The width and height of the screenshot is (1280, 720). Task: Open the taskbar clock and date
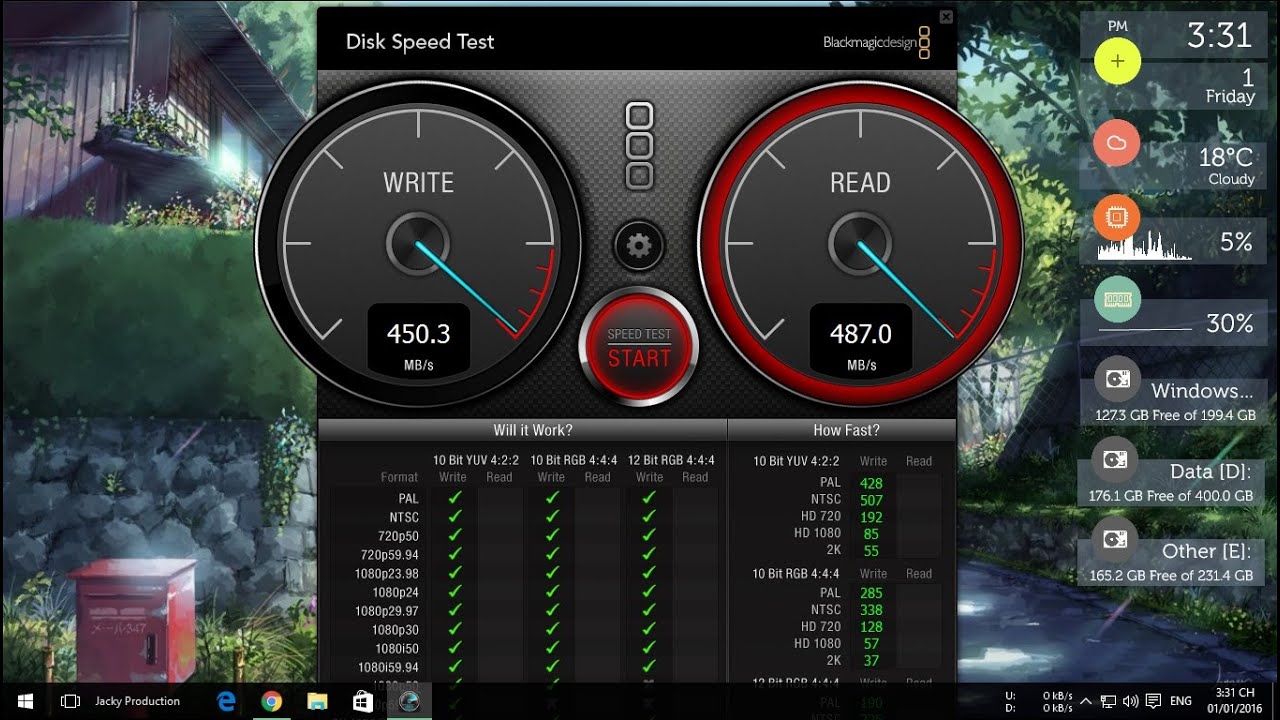tap(1234, 701)
